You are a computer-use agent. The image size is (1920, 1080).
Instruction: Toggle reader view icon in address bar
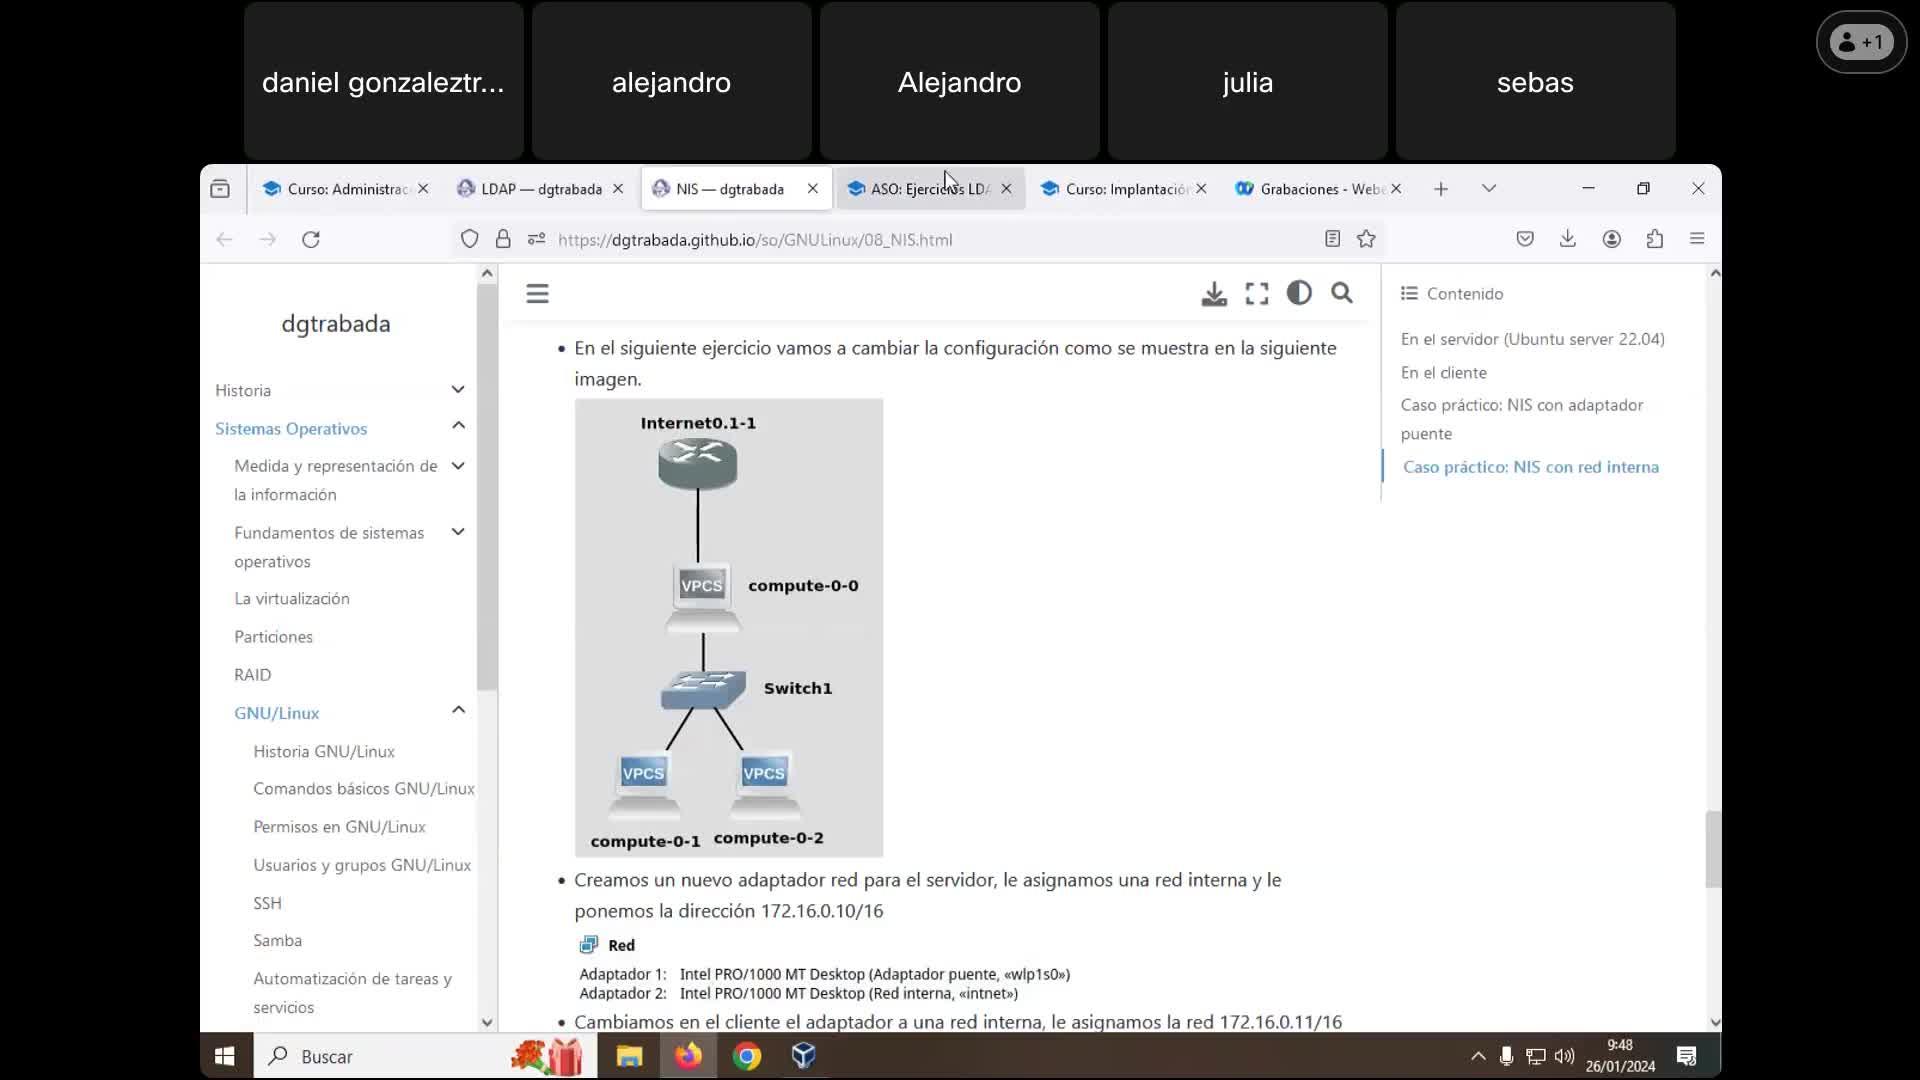click(x=1332, y=239)
